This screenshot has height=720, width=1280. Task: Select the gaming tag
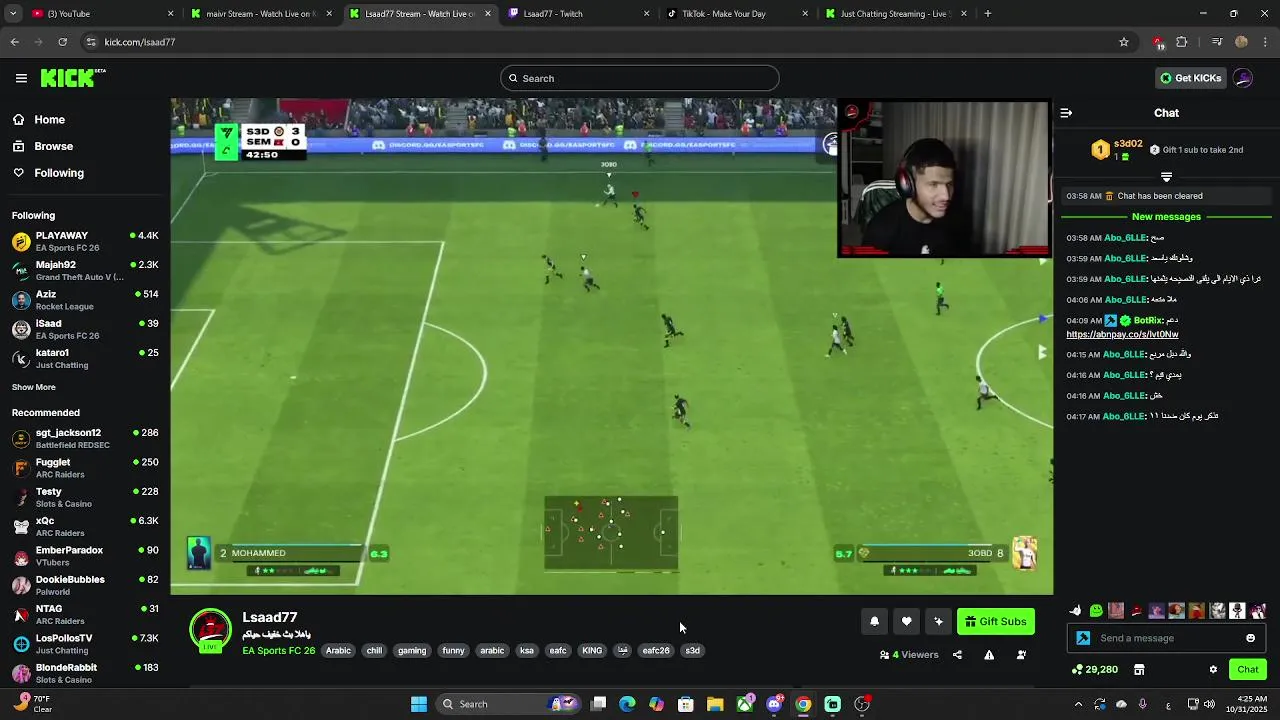pyautogui.click(x=412, y=651)
